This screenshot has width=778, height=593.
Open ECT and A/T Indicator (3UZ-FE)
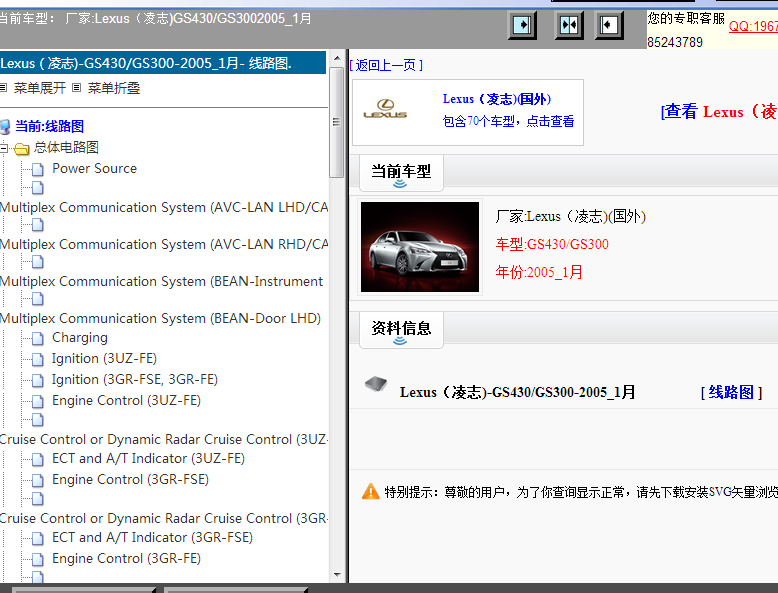[148, 459]
